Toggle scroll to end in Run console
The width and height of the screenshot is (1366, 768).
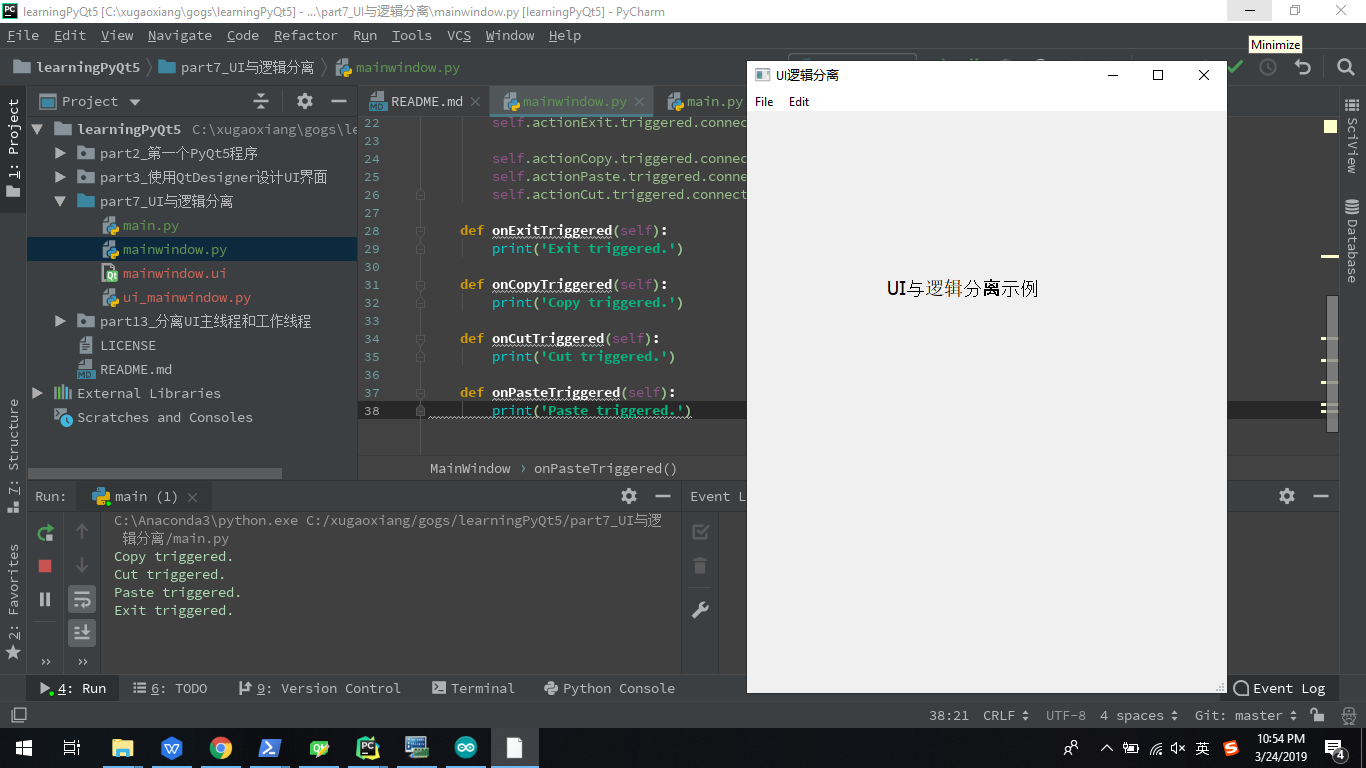[82, 632]
